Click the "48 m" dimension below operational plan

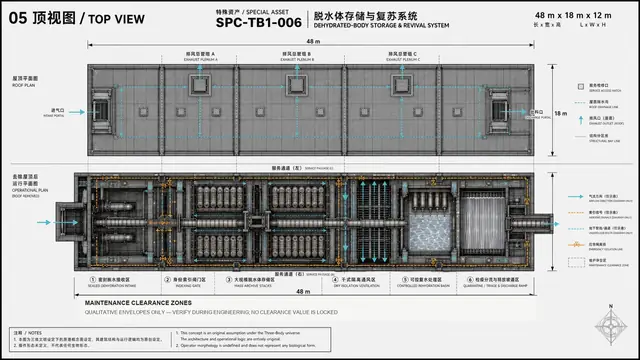pos(303,291)
